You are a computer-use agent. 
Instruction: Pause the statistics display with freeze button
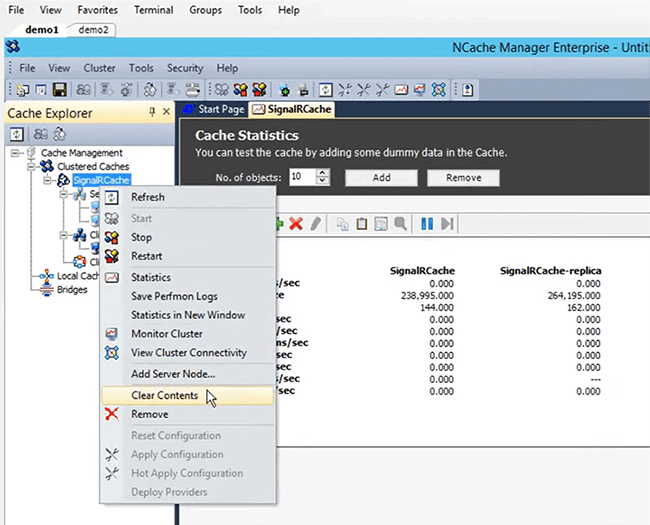tap(427, 224)
